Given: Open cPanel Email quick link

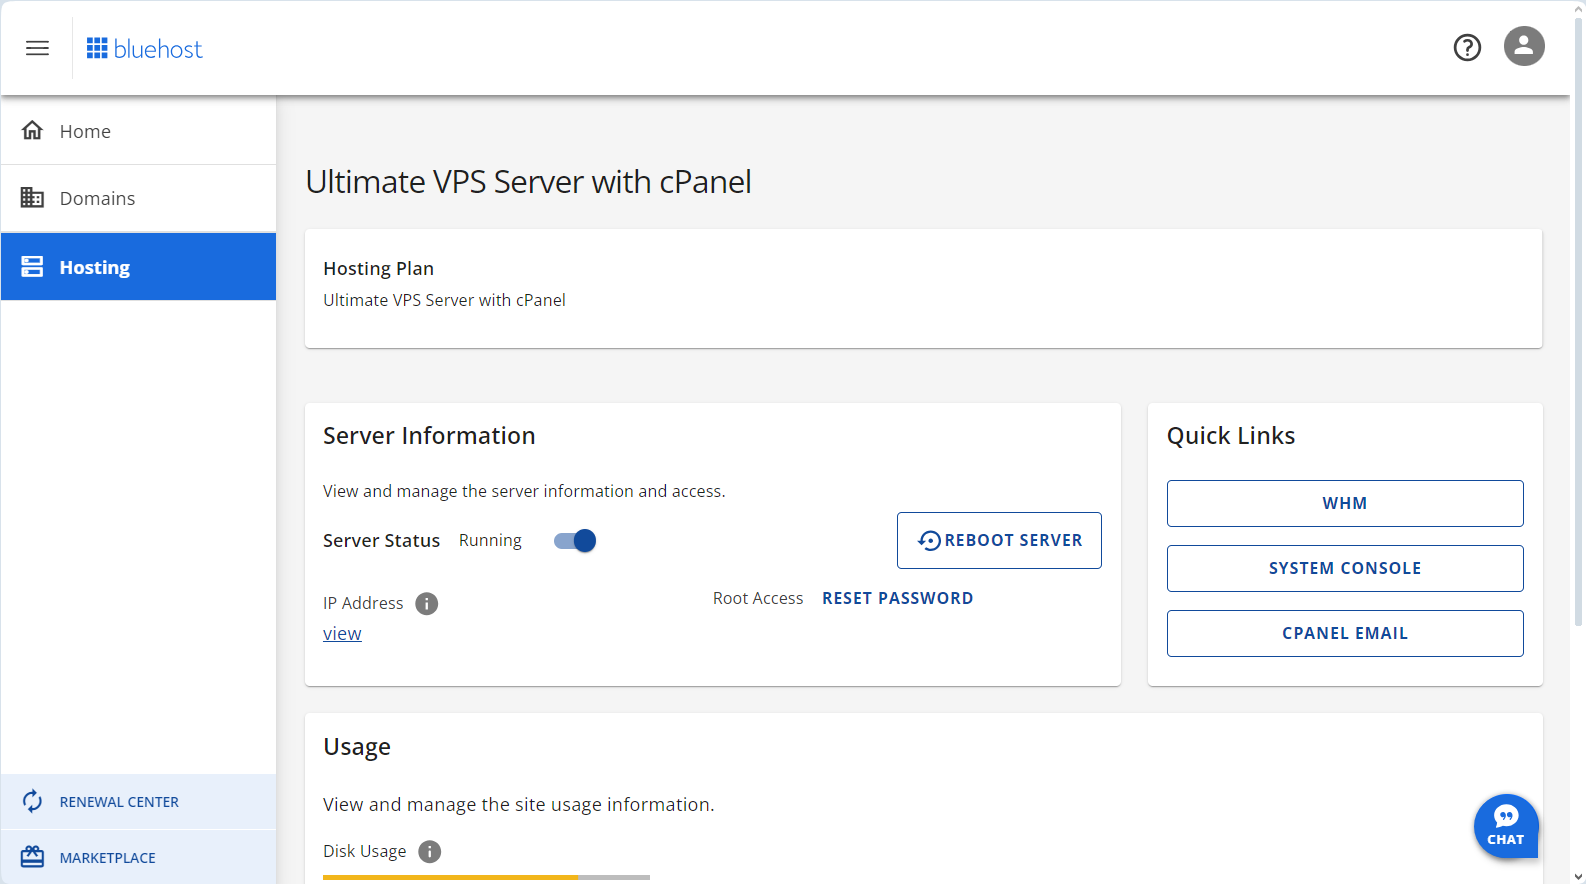Looking at the screenshot, I should 1345,633.
